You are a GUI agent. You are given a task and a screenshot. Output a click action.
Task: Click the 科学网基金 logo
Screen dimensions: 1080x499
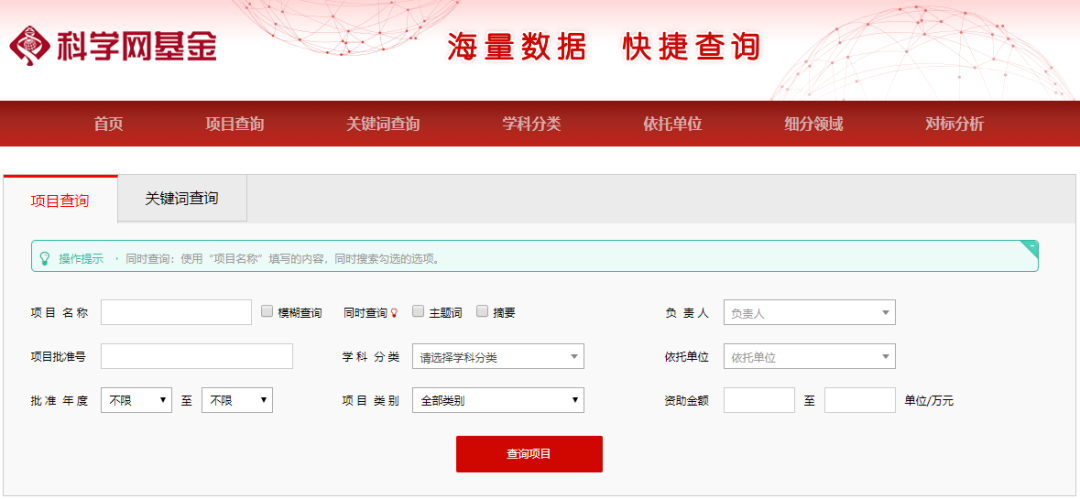[113, 45]
